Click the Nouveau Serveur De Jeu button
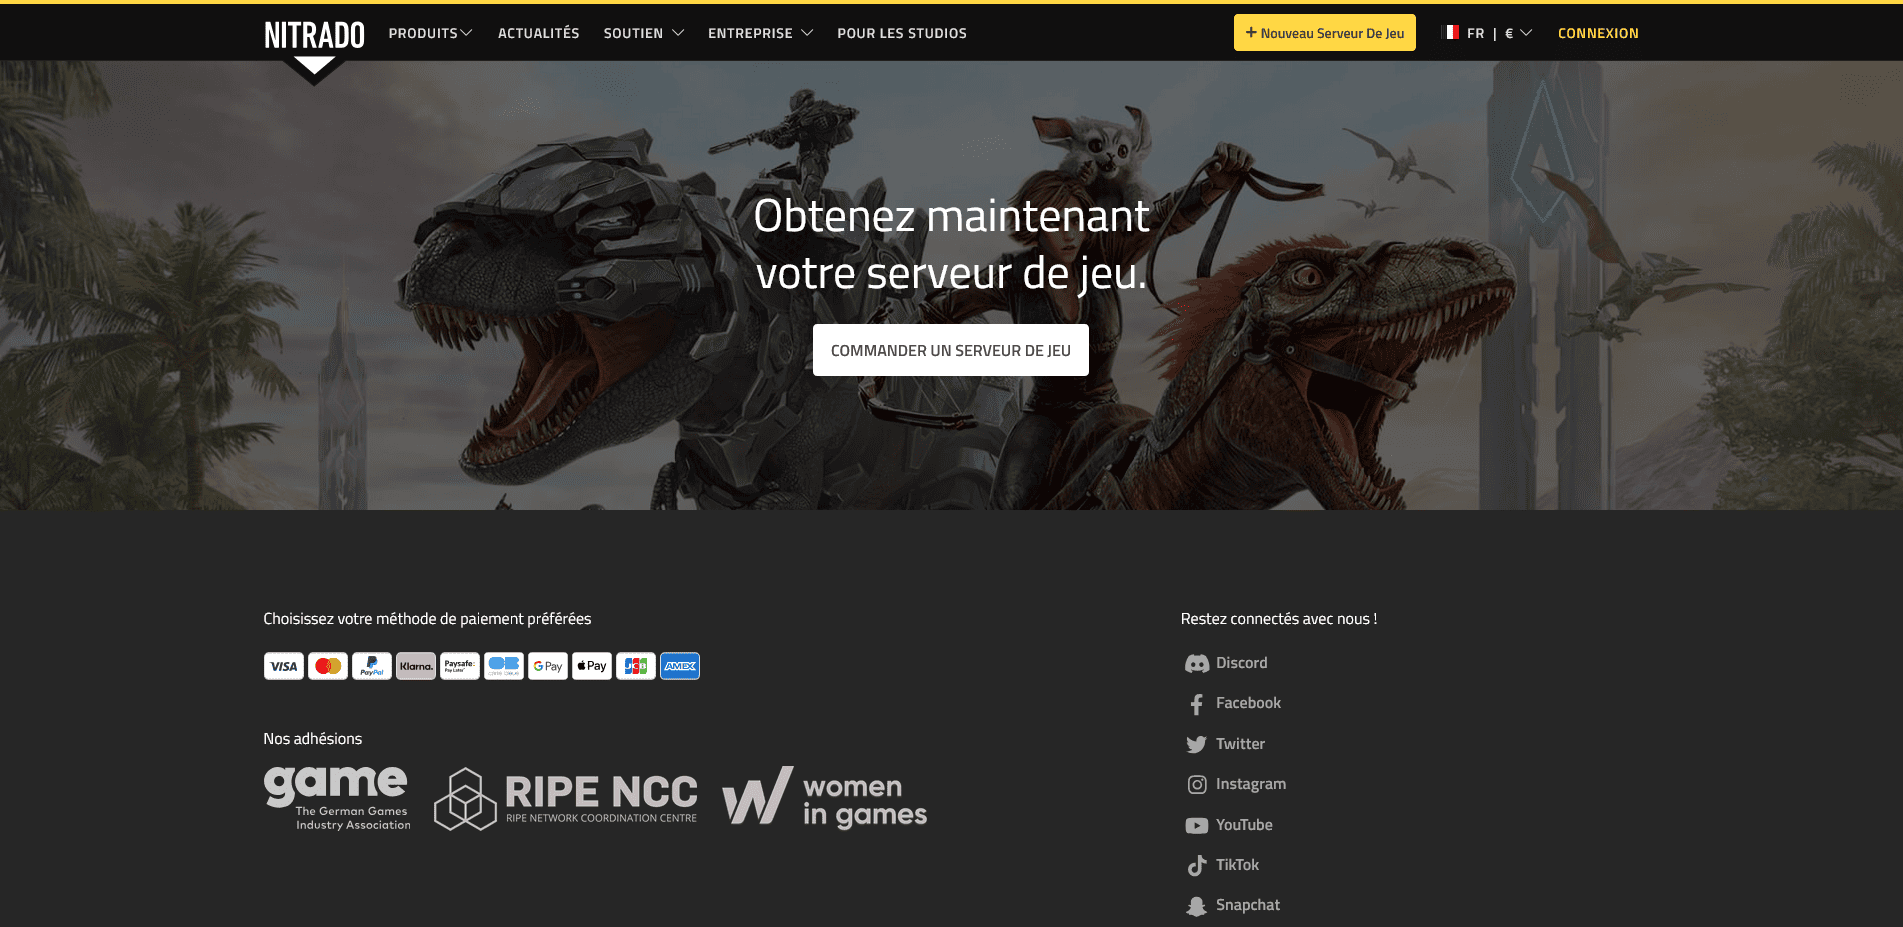The width and height of the screenshot is (1903, 927). pyautogui.click(x=1325, y=33)
